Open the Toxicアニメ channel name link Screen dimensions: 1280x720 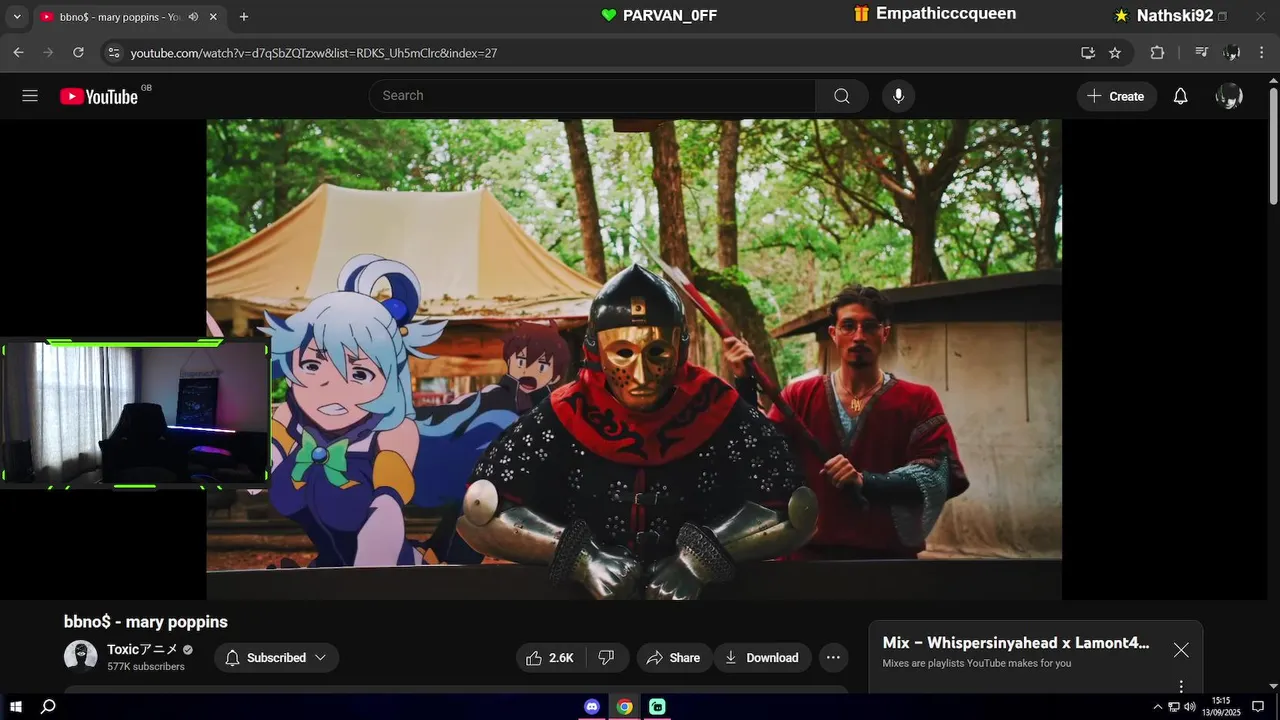(143, 649)
